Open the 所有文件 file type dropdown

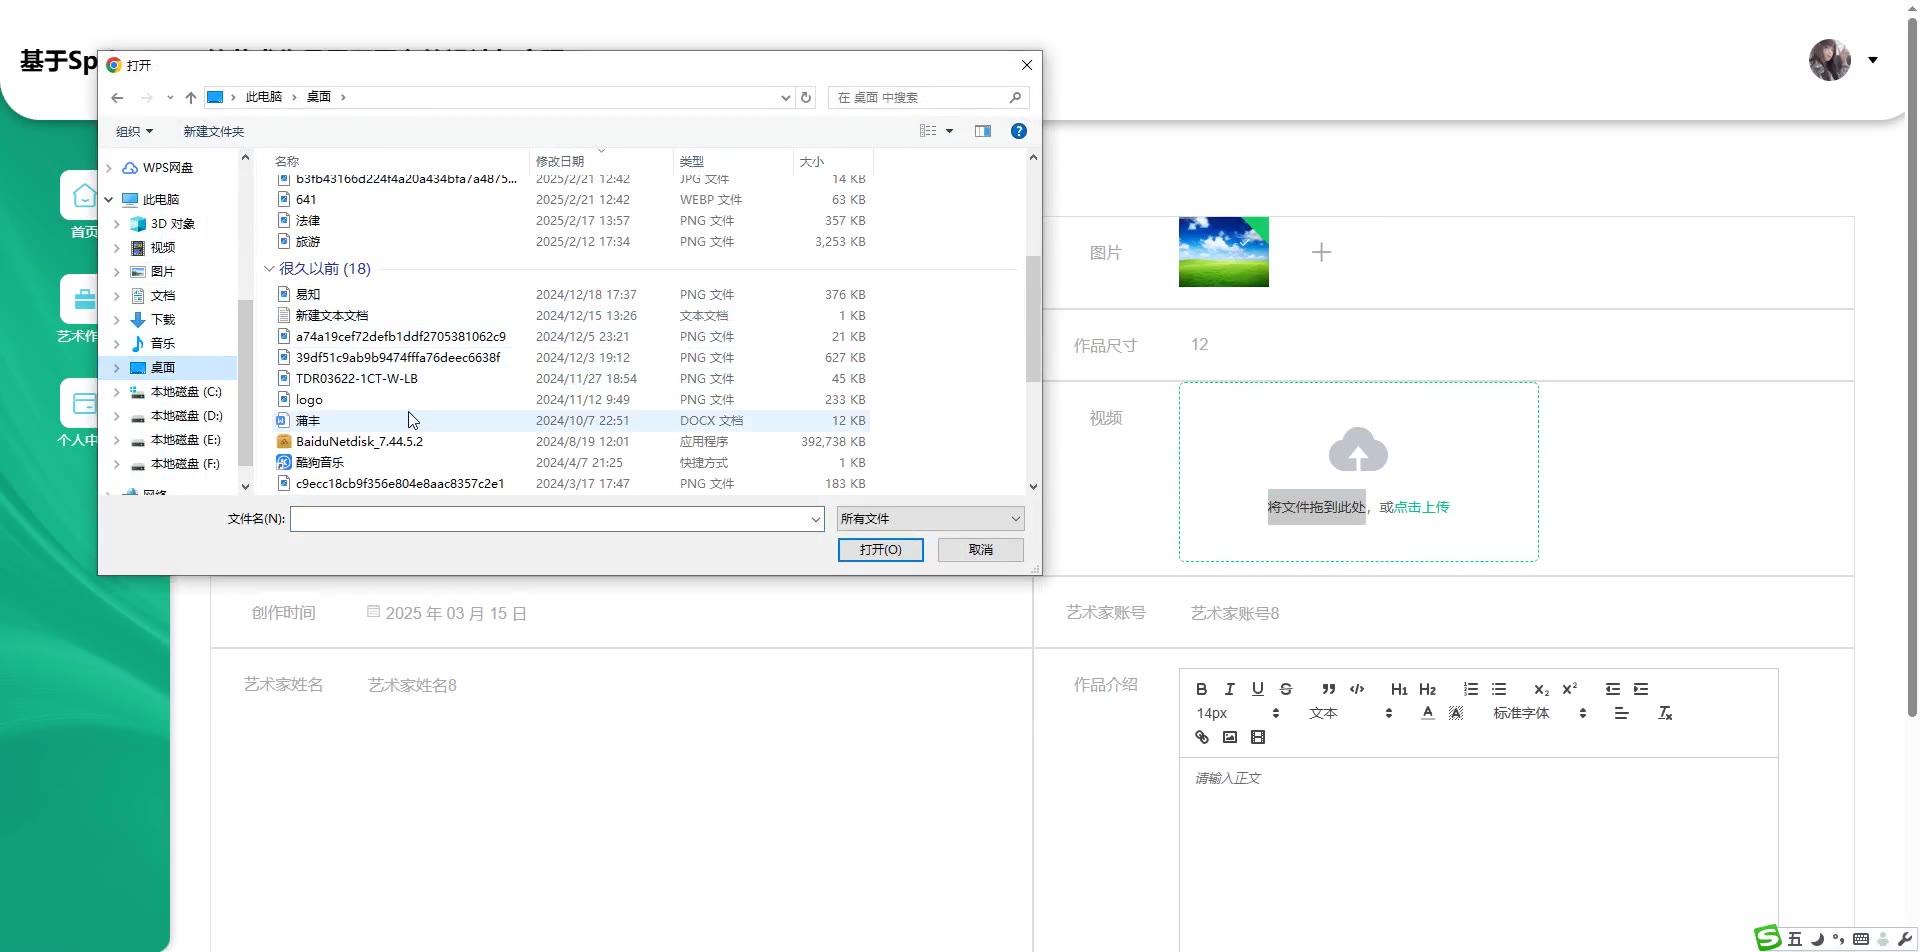point(930,518)
